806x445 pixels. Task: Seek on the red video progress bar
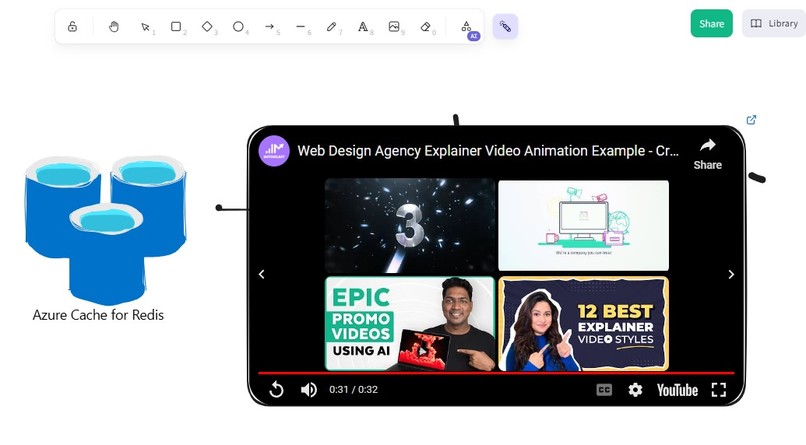(496, 373)
